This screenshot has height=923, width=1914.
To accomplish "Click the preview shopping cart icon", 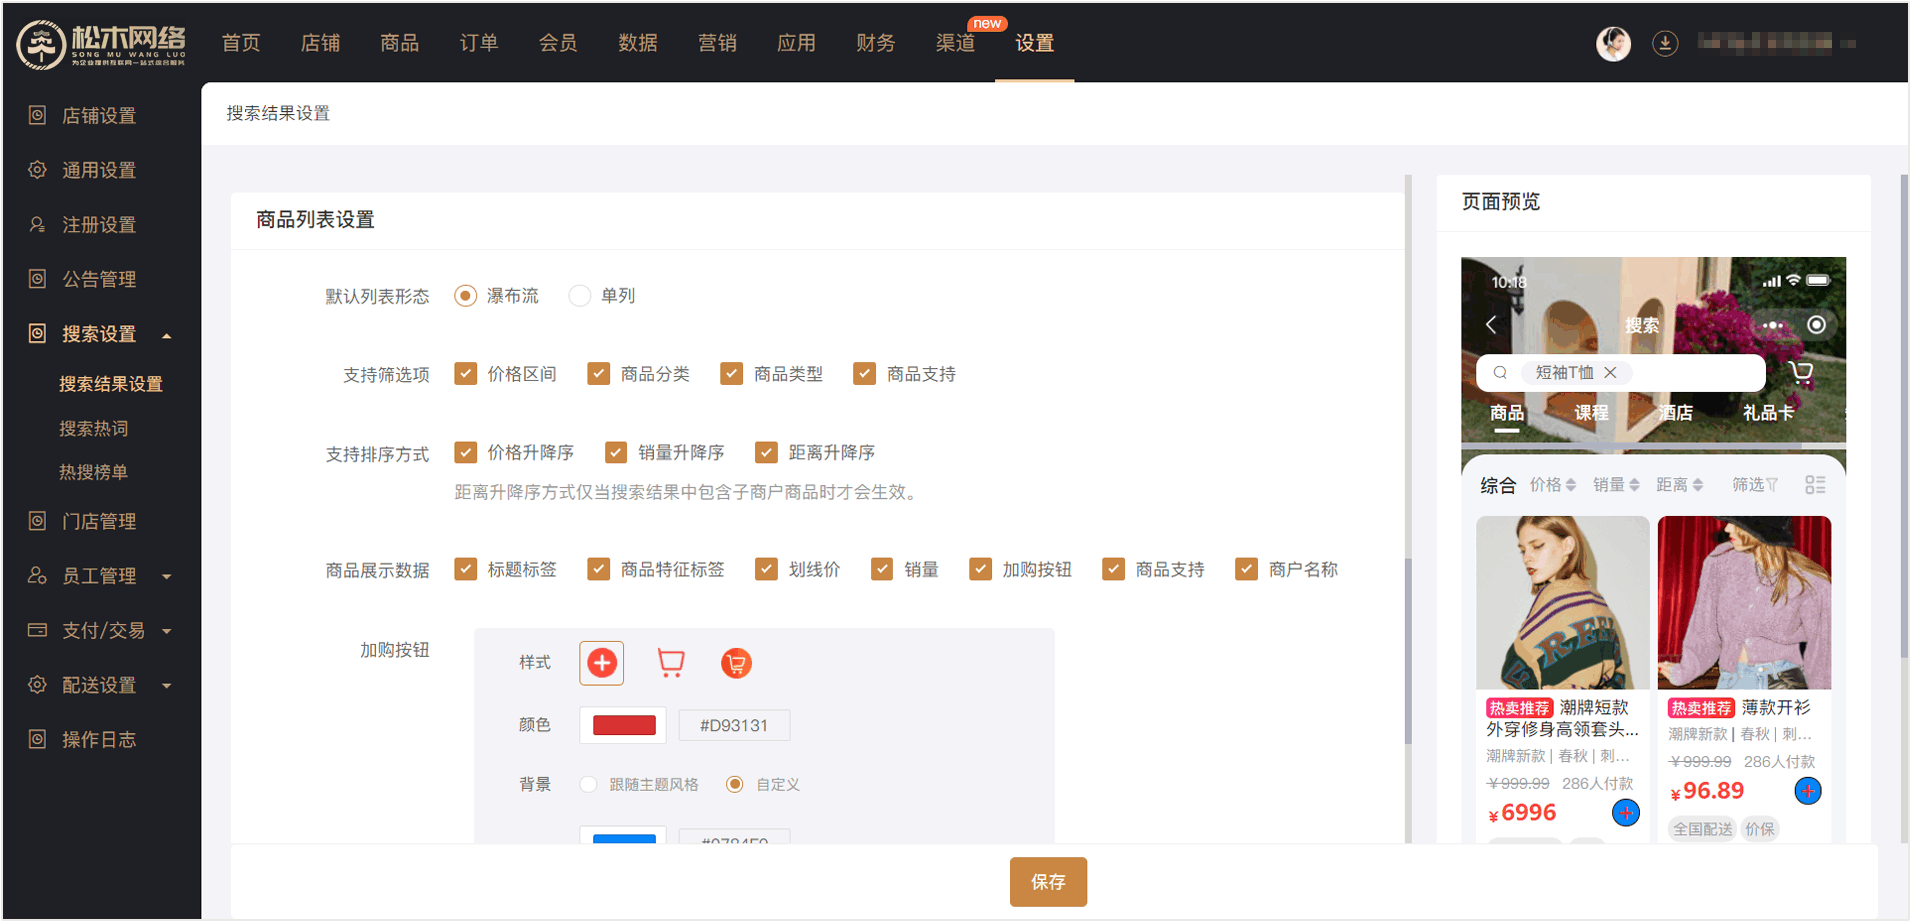I will (1801, 373).
